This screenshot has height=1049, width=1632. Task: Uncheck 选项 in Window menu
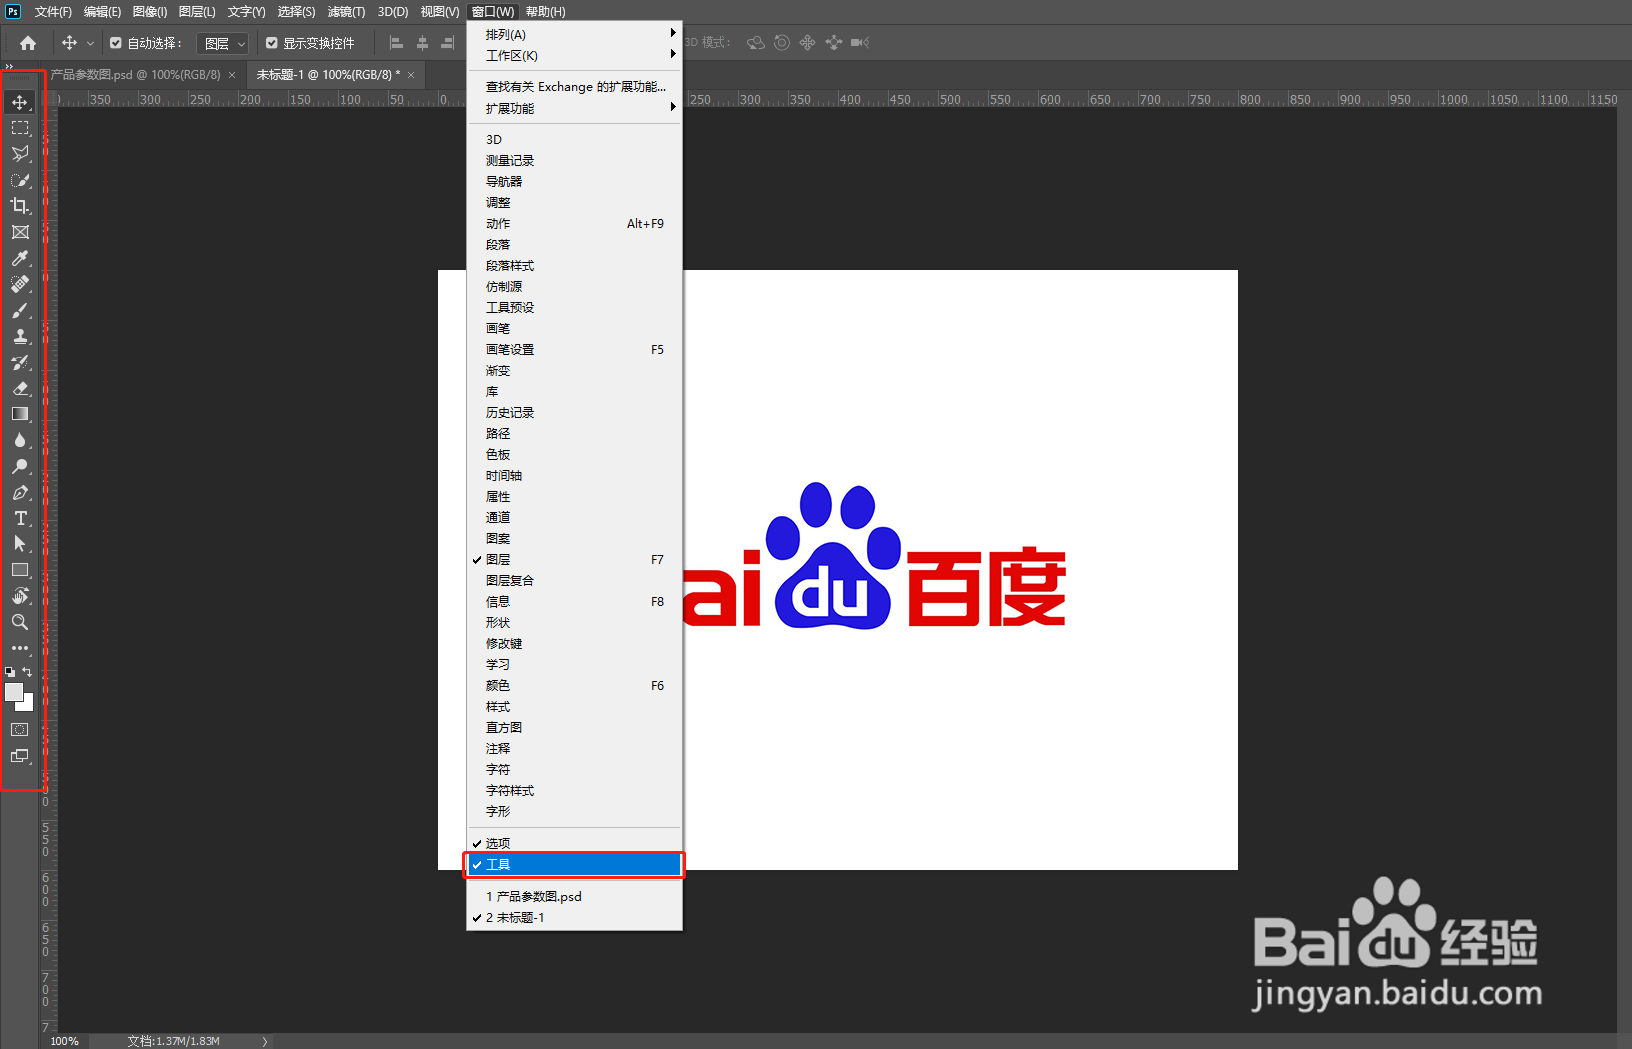tap(575, 843)
